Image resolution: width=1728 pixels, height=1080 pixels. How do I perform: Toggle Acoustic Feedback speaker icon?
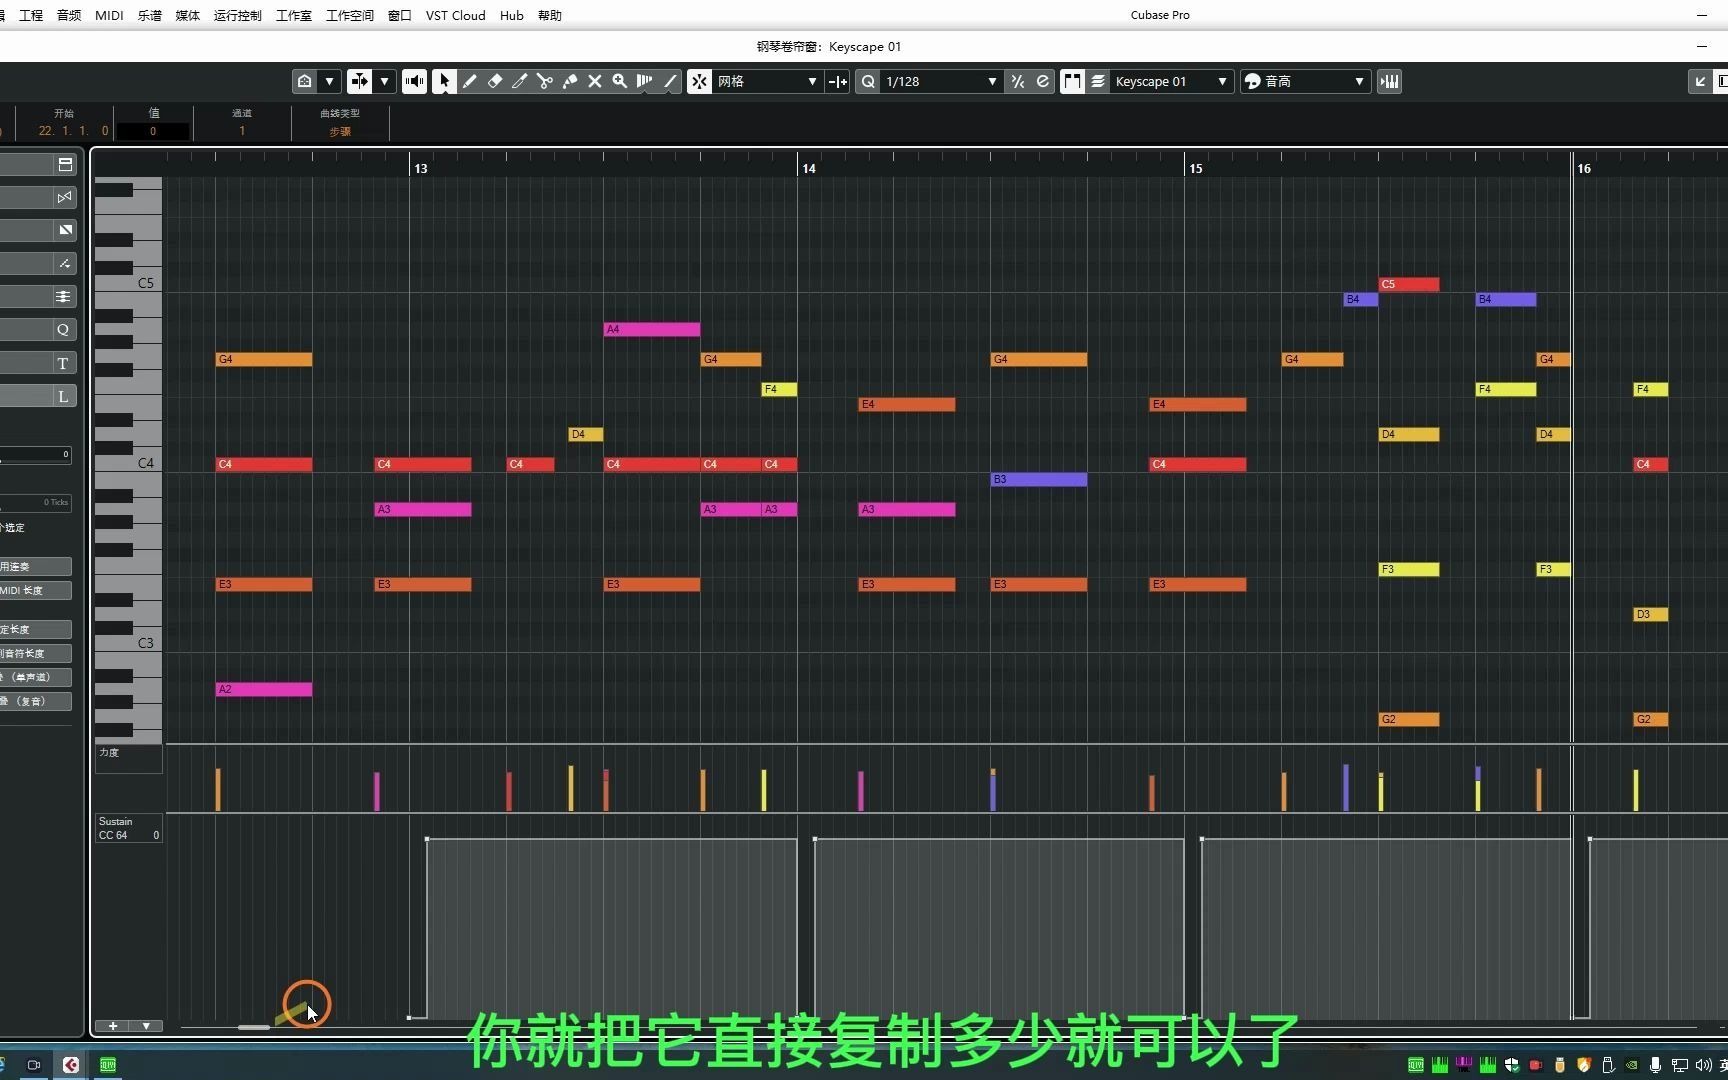coord(414,81)
